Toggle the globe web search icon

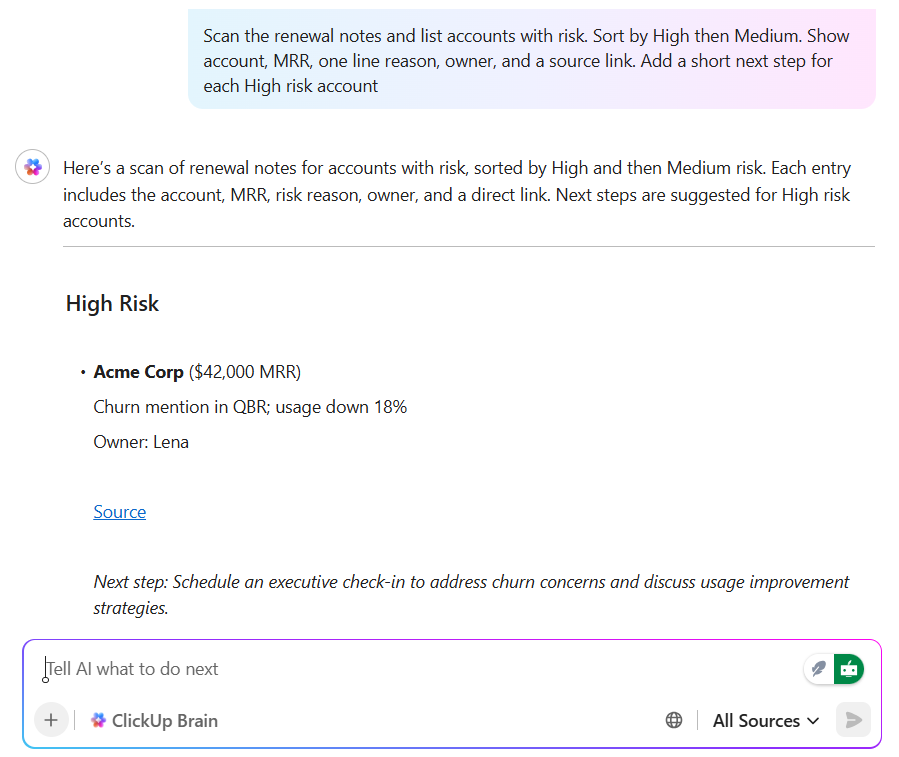pyautogui.click(x=674, y=720)
